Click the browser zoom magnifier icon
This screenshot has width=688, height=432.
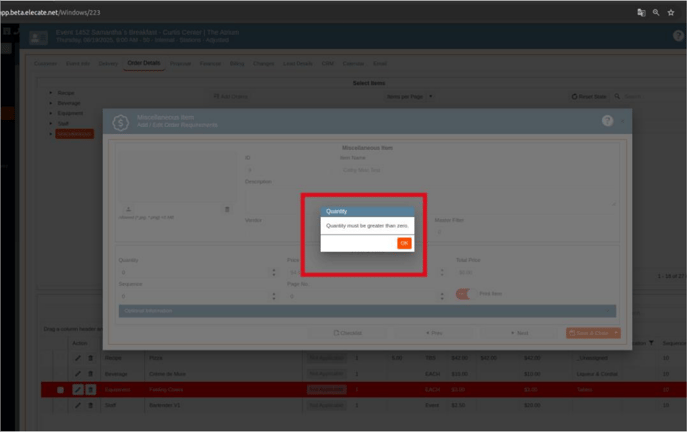pos(656,12)
